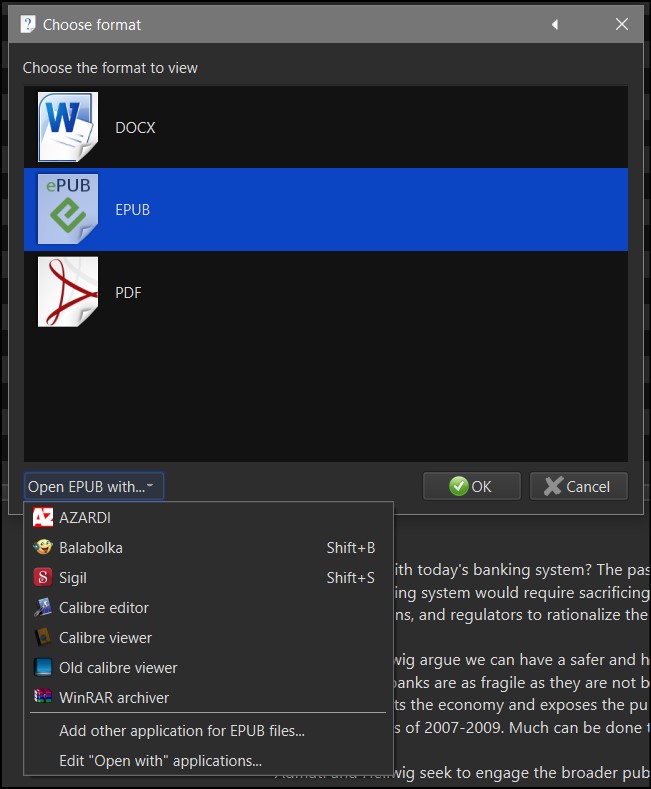Click the Calibre editor icon

[x=43, y=607]
